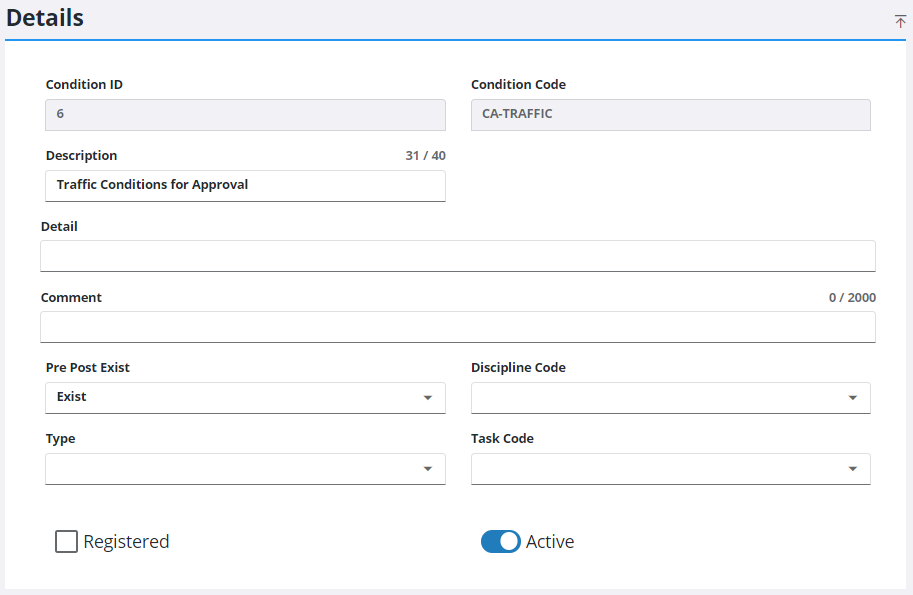The height and width of the screenshot is (595, 913).
Task: Focus the Description field with Traffic Conditions text
Action: tap(245, 185)
